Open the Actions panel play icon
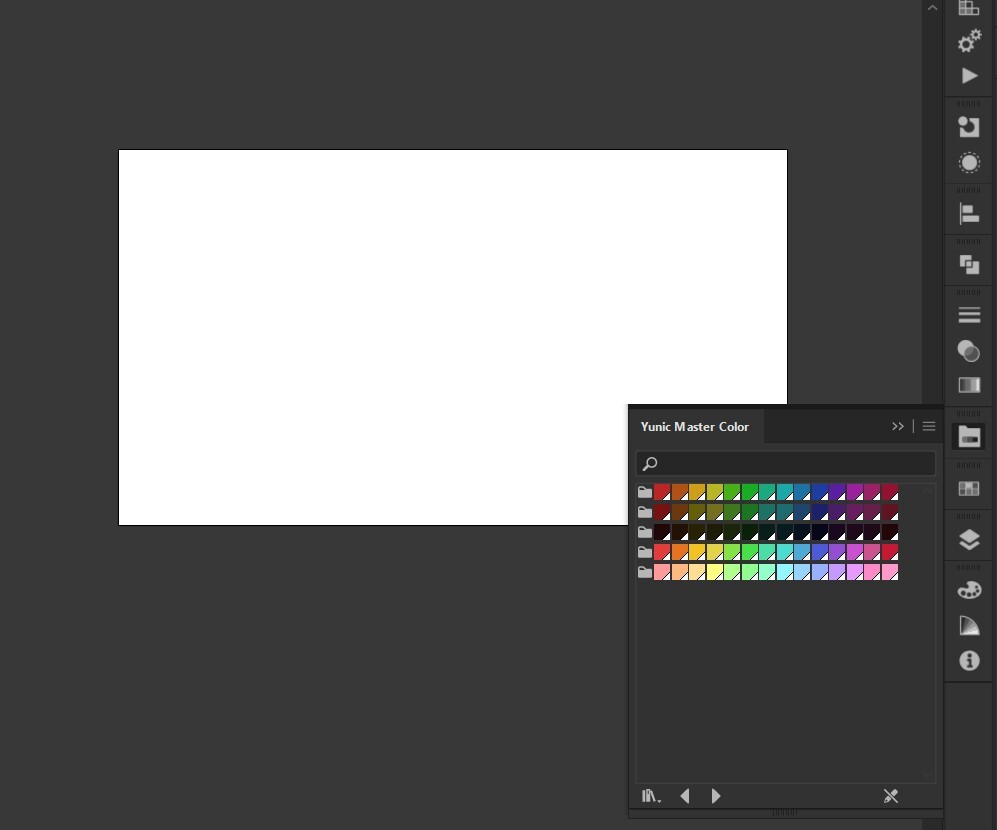The height and width of the screenshot is (830, 997). [969, 76]
